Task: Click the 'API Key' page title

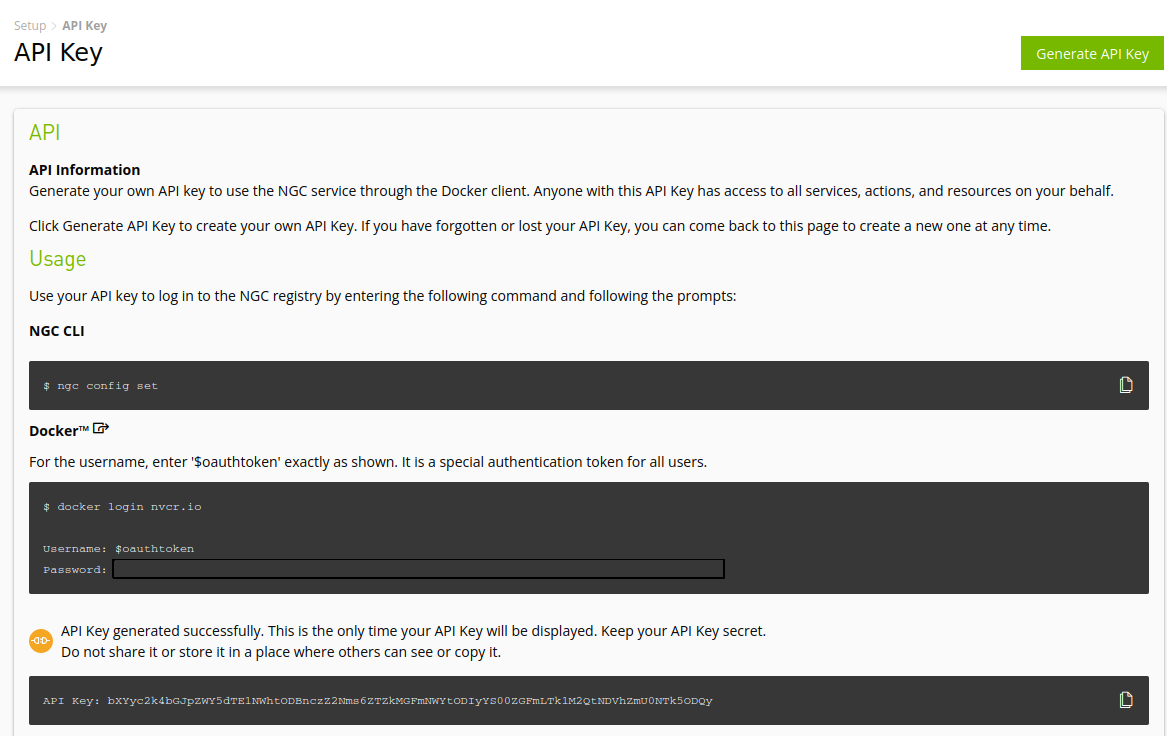Action: [58, 53]
